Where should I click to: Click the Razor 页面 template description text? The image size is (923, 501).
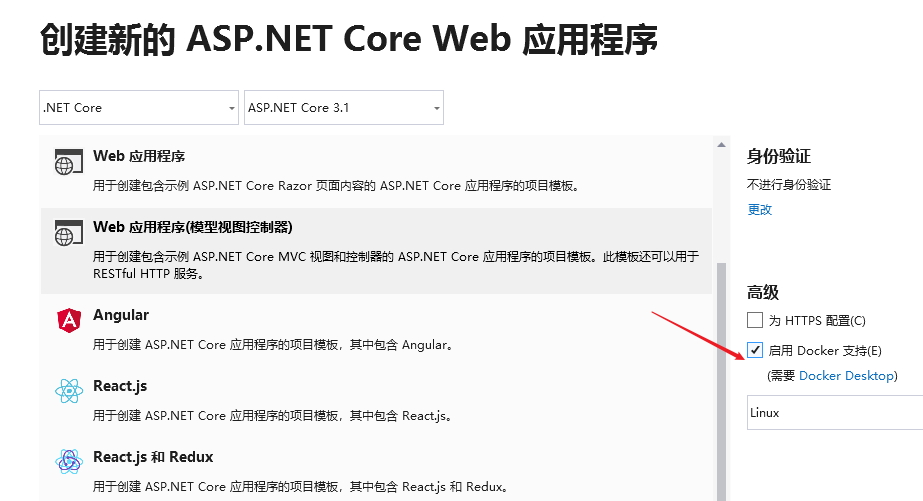coord(338,186)
